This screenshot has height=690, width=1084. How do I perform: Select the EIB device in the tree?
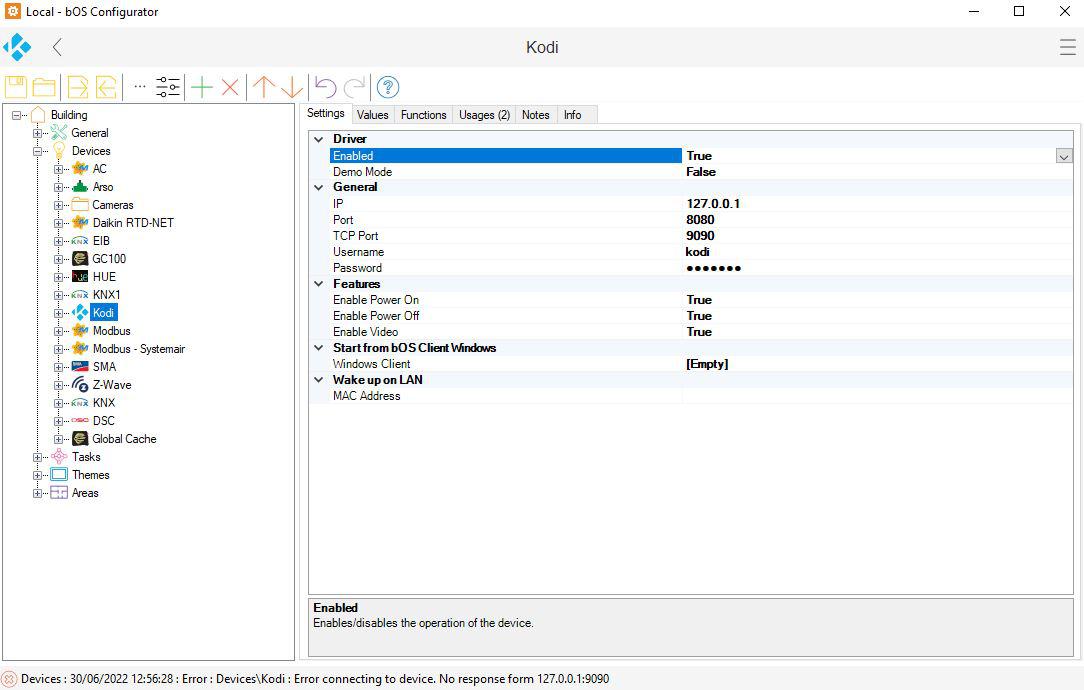pos(102,241)
